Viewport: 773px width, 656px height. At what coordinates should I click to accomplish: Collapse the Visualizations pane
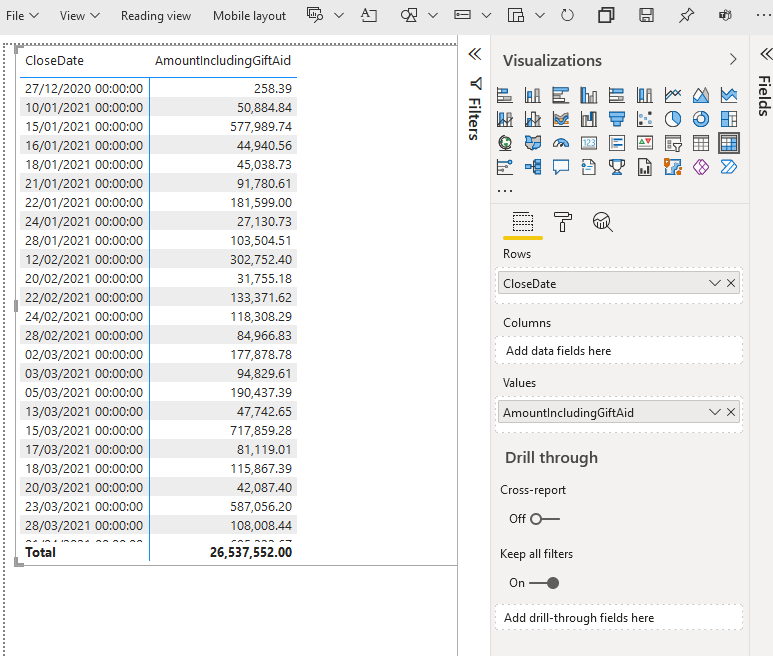[x=733, y=60]
